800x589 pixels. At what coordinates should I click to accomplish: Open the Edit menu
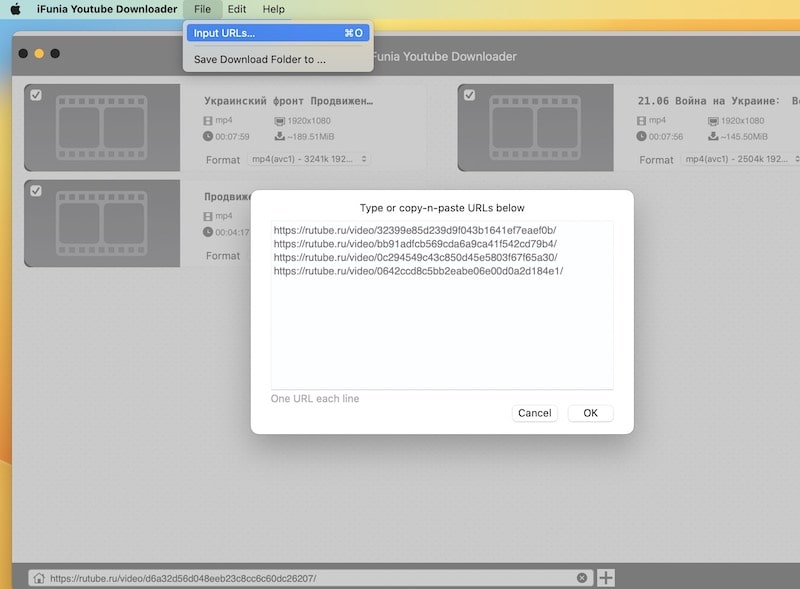[236, 9]
